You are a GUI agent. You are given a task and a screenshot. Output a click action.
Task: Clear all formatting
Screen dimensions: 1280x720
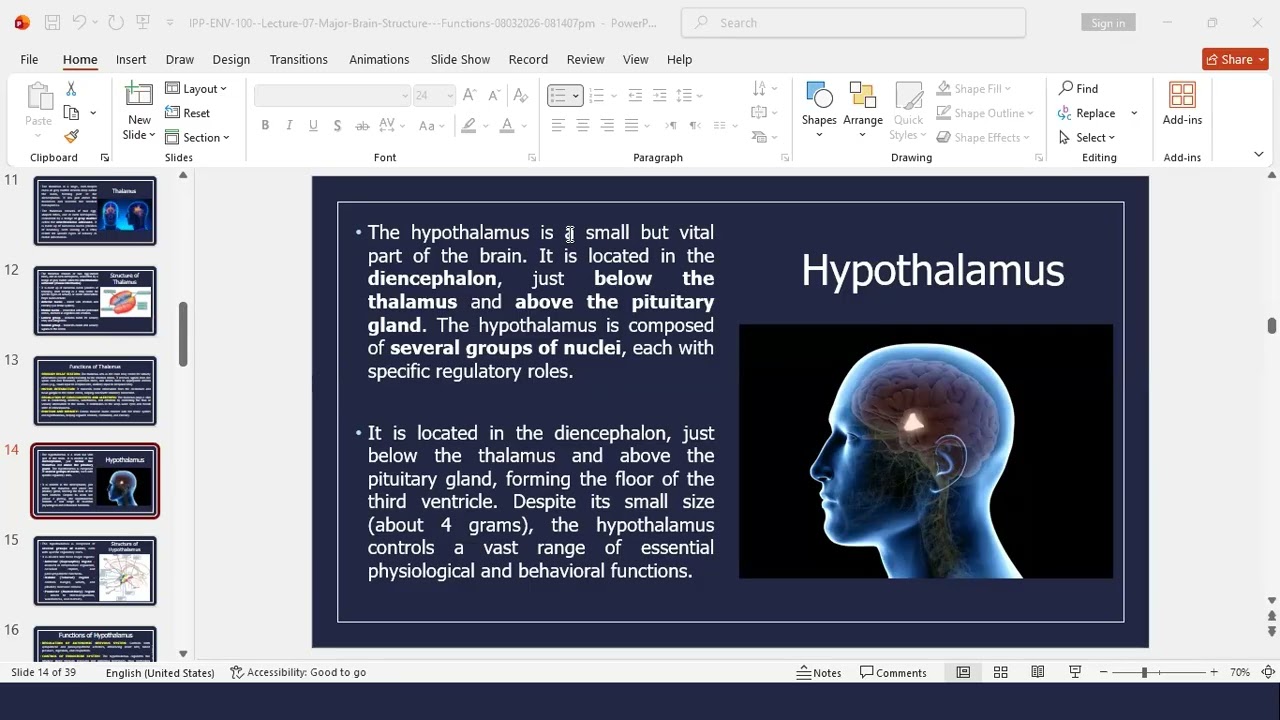click(520, 95)
